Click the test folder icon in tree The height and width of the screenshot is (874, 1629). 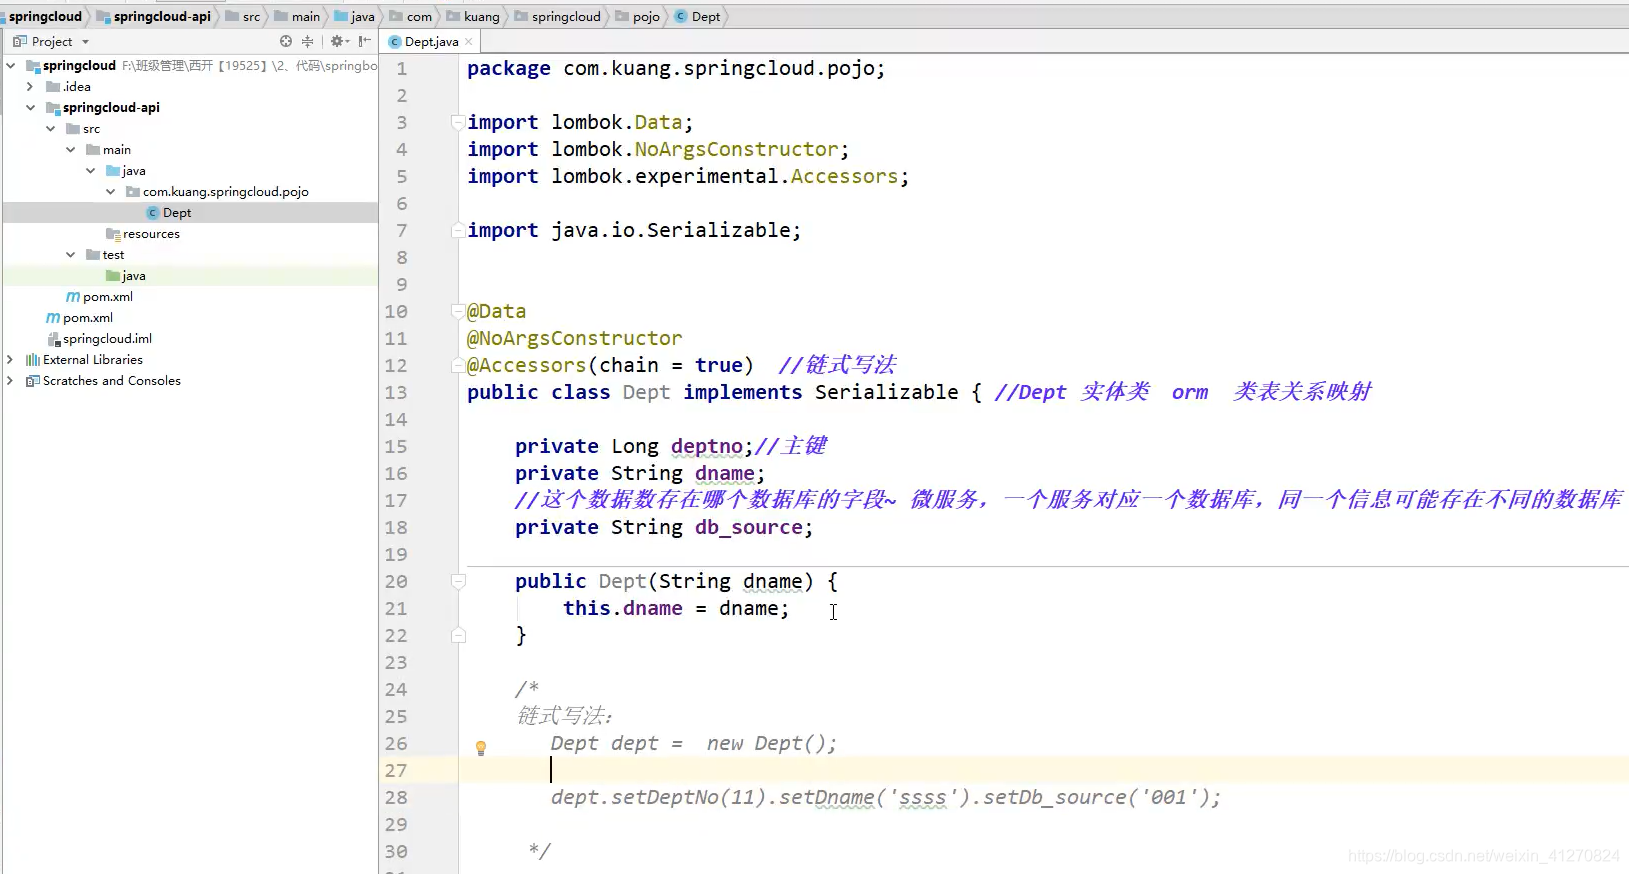tap(93, 254)
